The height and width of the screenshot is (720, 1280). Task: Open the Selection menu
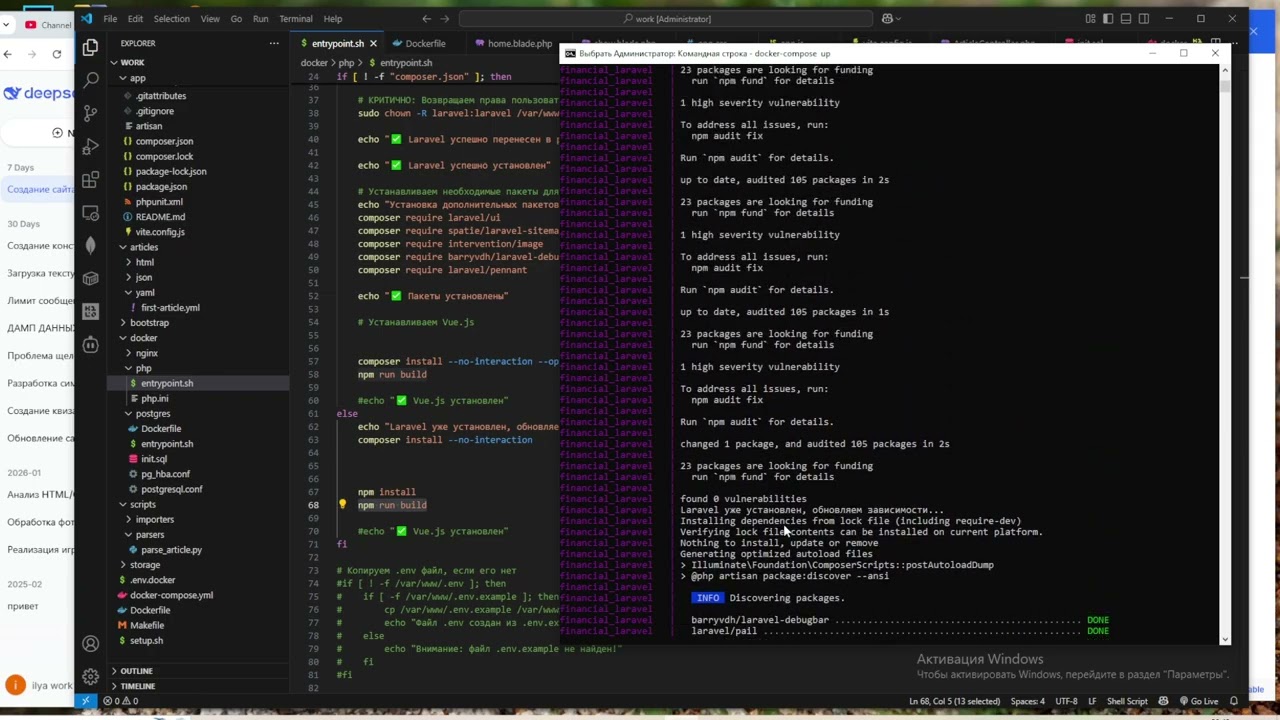pos(171,18)
